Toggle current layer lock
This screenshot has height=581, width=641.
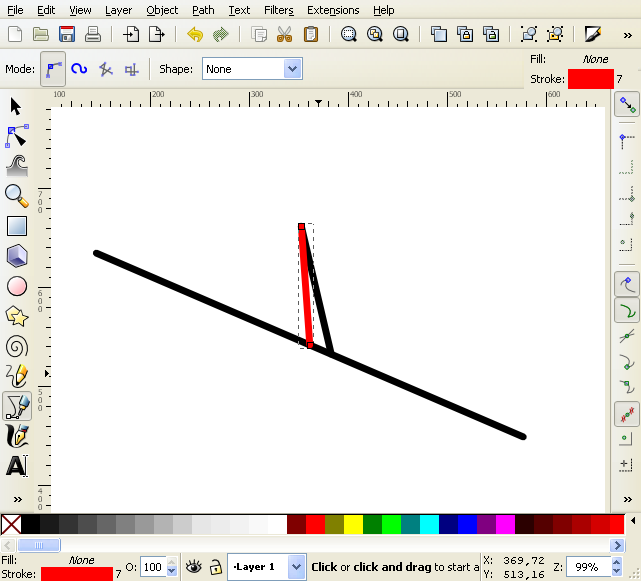[215, 567]
